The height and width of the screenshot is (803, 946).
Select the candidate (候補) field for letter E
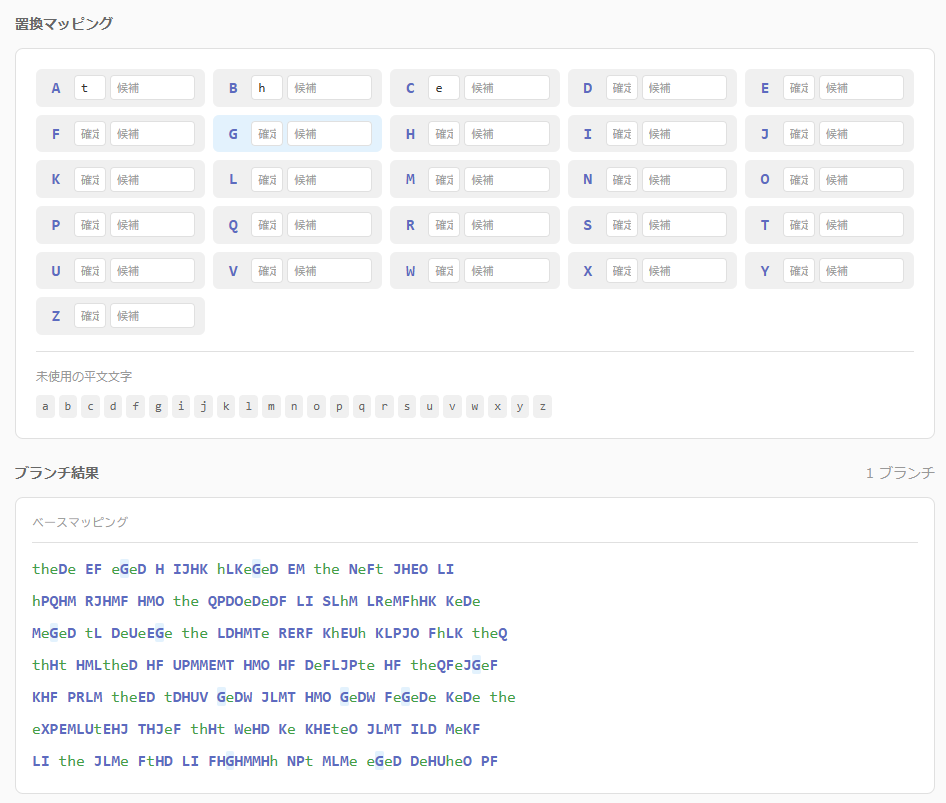click(x=860, y=88)
